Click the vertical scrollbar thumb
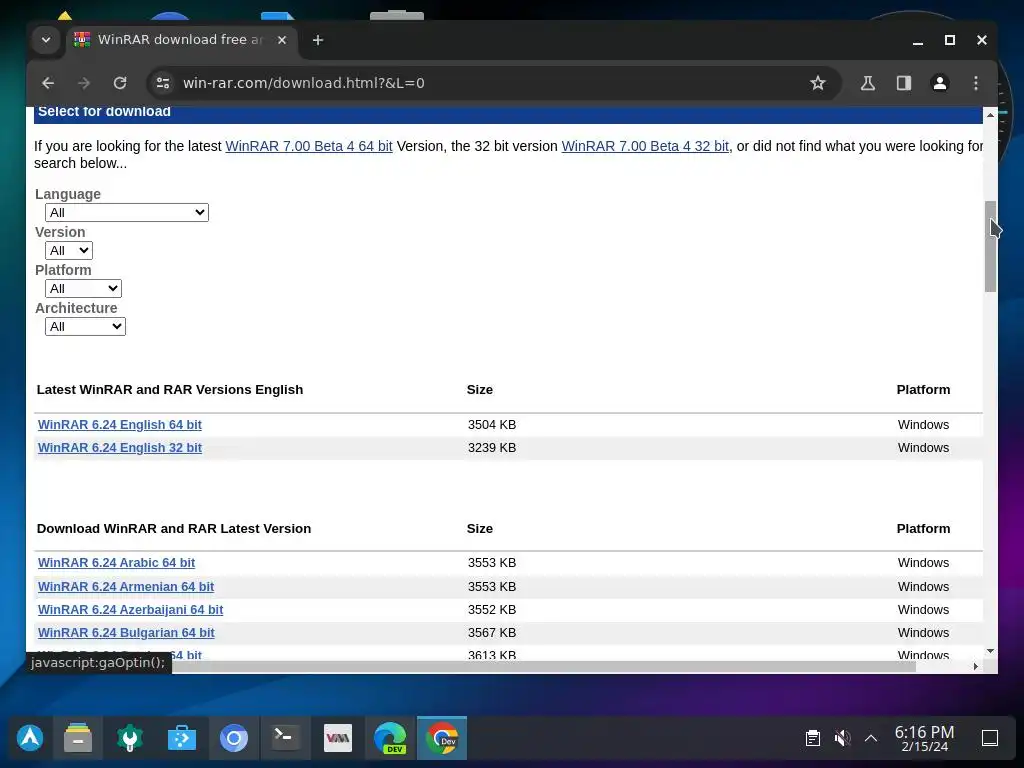 [990, 246]
